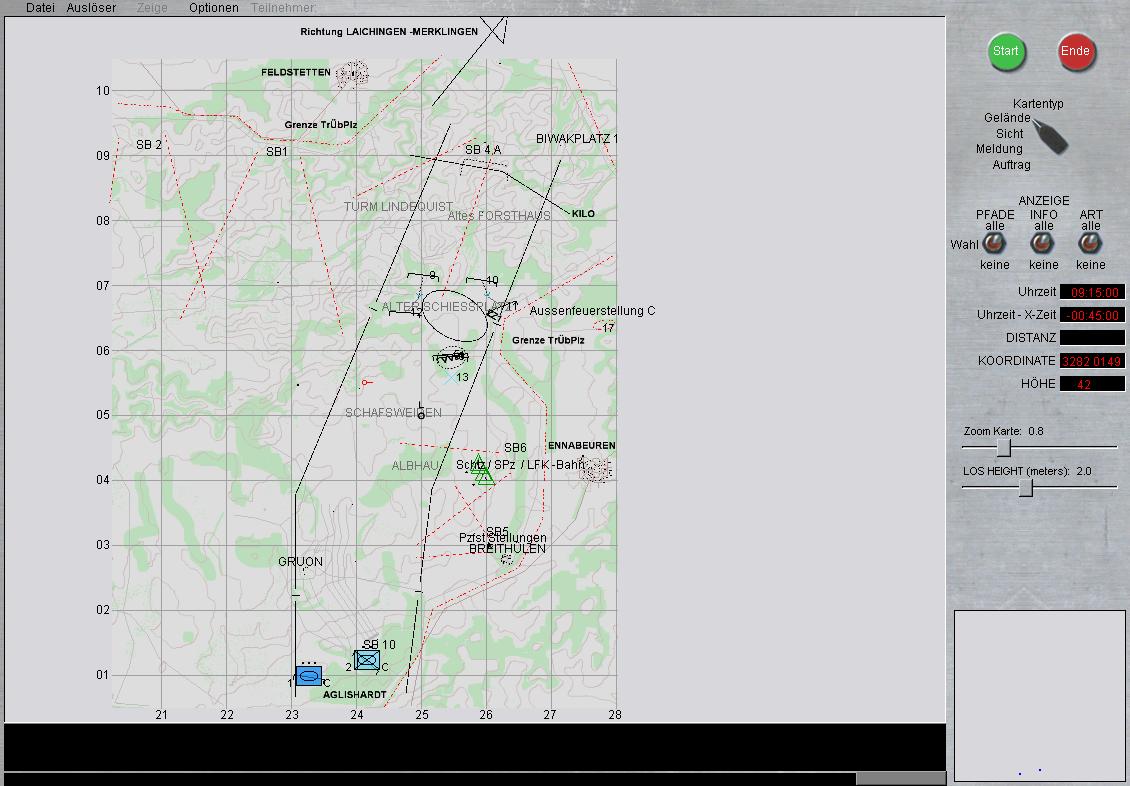1130x786 pixels.
Task: Open the Optionen menu
Action: [214, 8]
